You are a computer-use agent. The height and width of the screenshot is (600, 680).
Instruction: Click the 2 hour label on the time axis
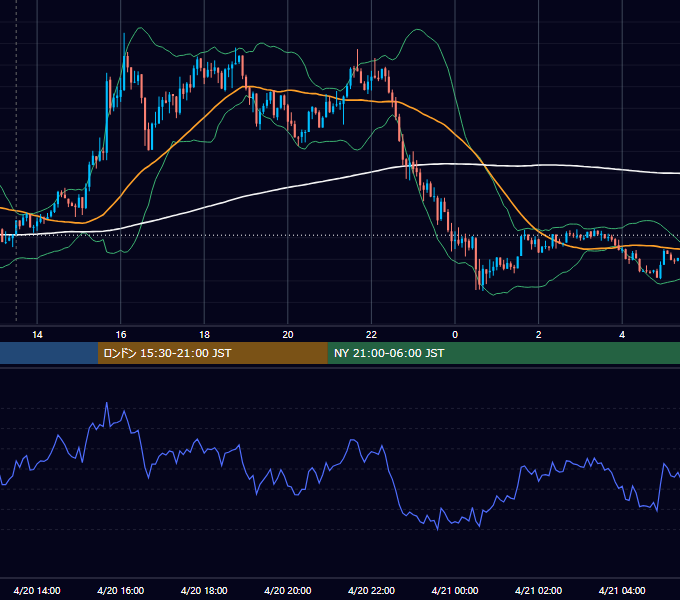coord(539,335)
